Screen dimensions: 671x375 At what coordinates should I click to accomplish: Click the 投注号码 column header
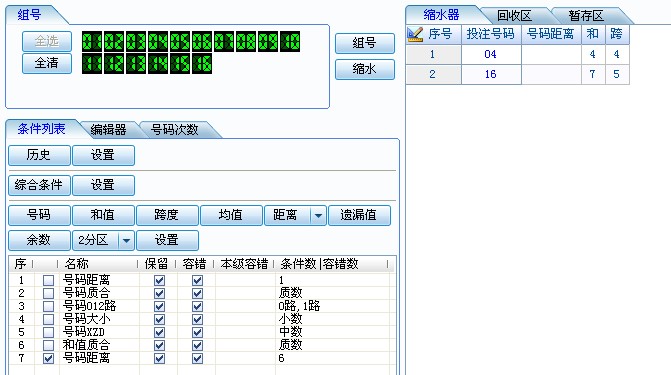(491, 34)
